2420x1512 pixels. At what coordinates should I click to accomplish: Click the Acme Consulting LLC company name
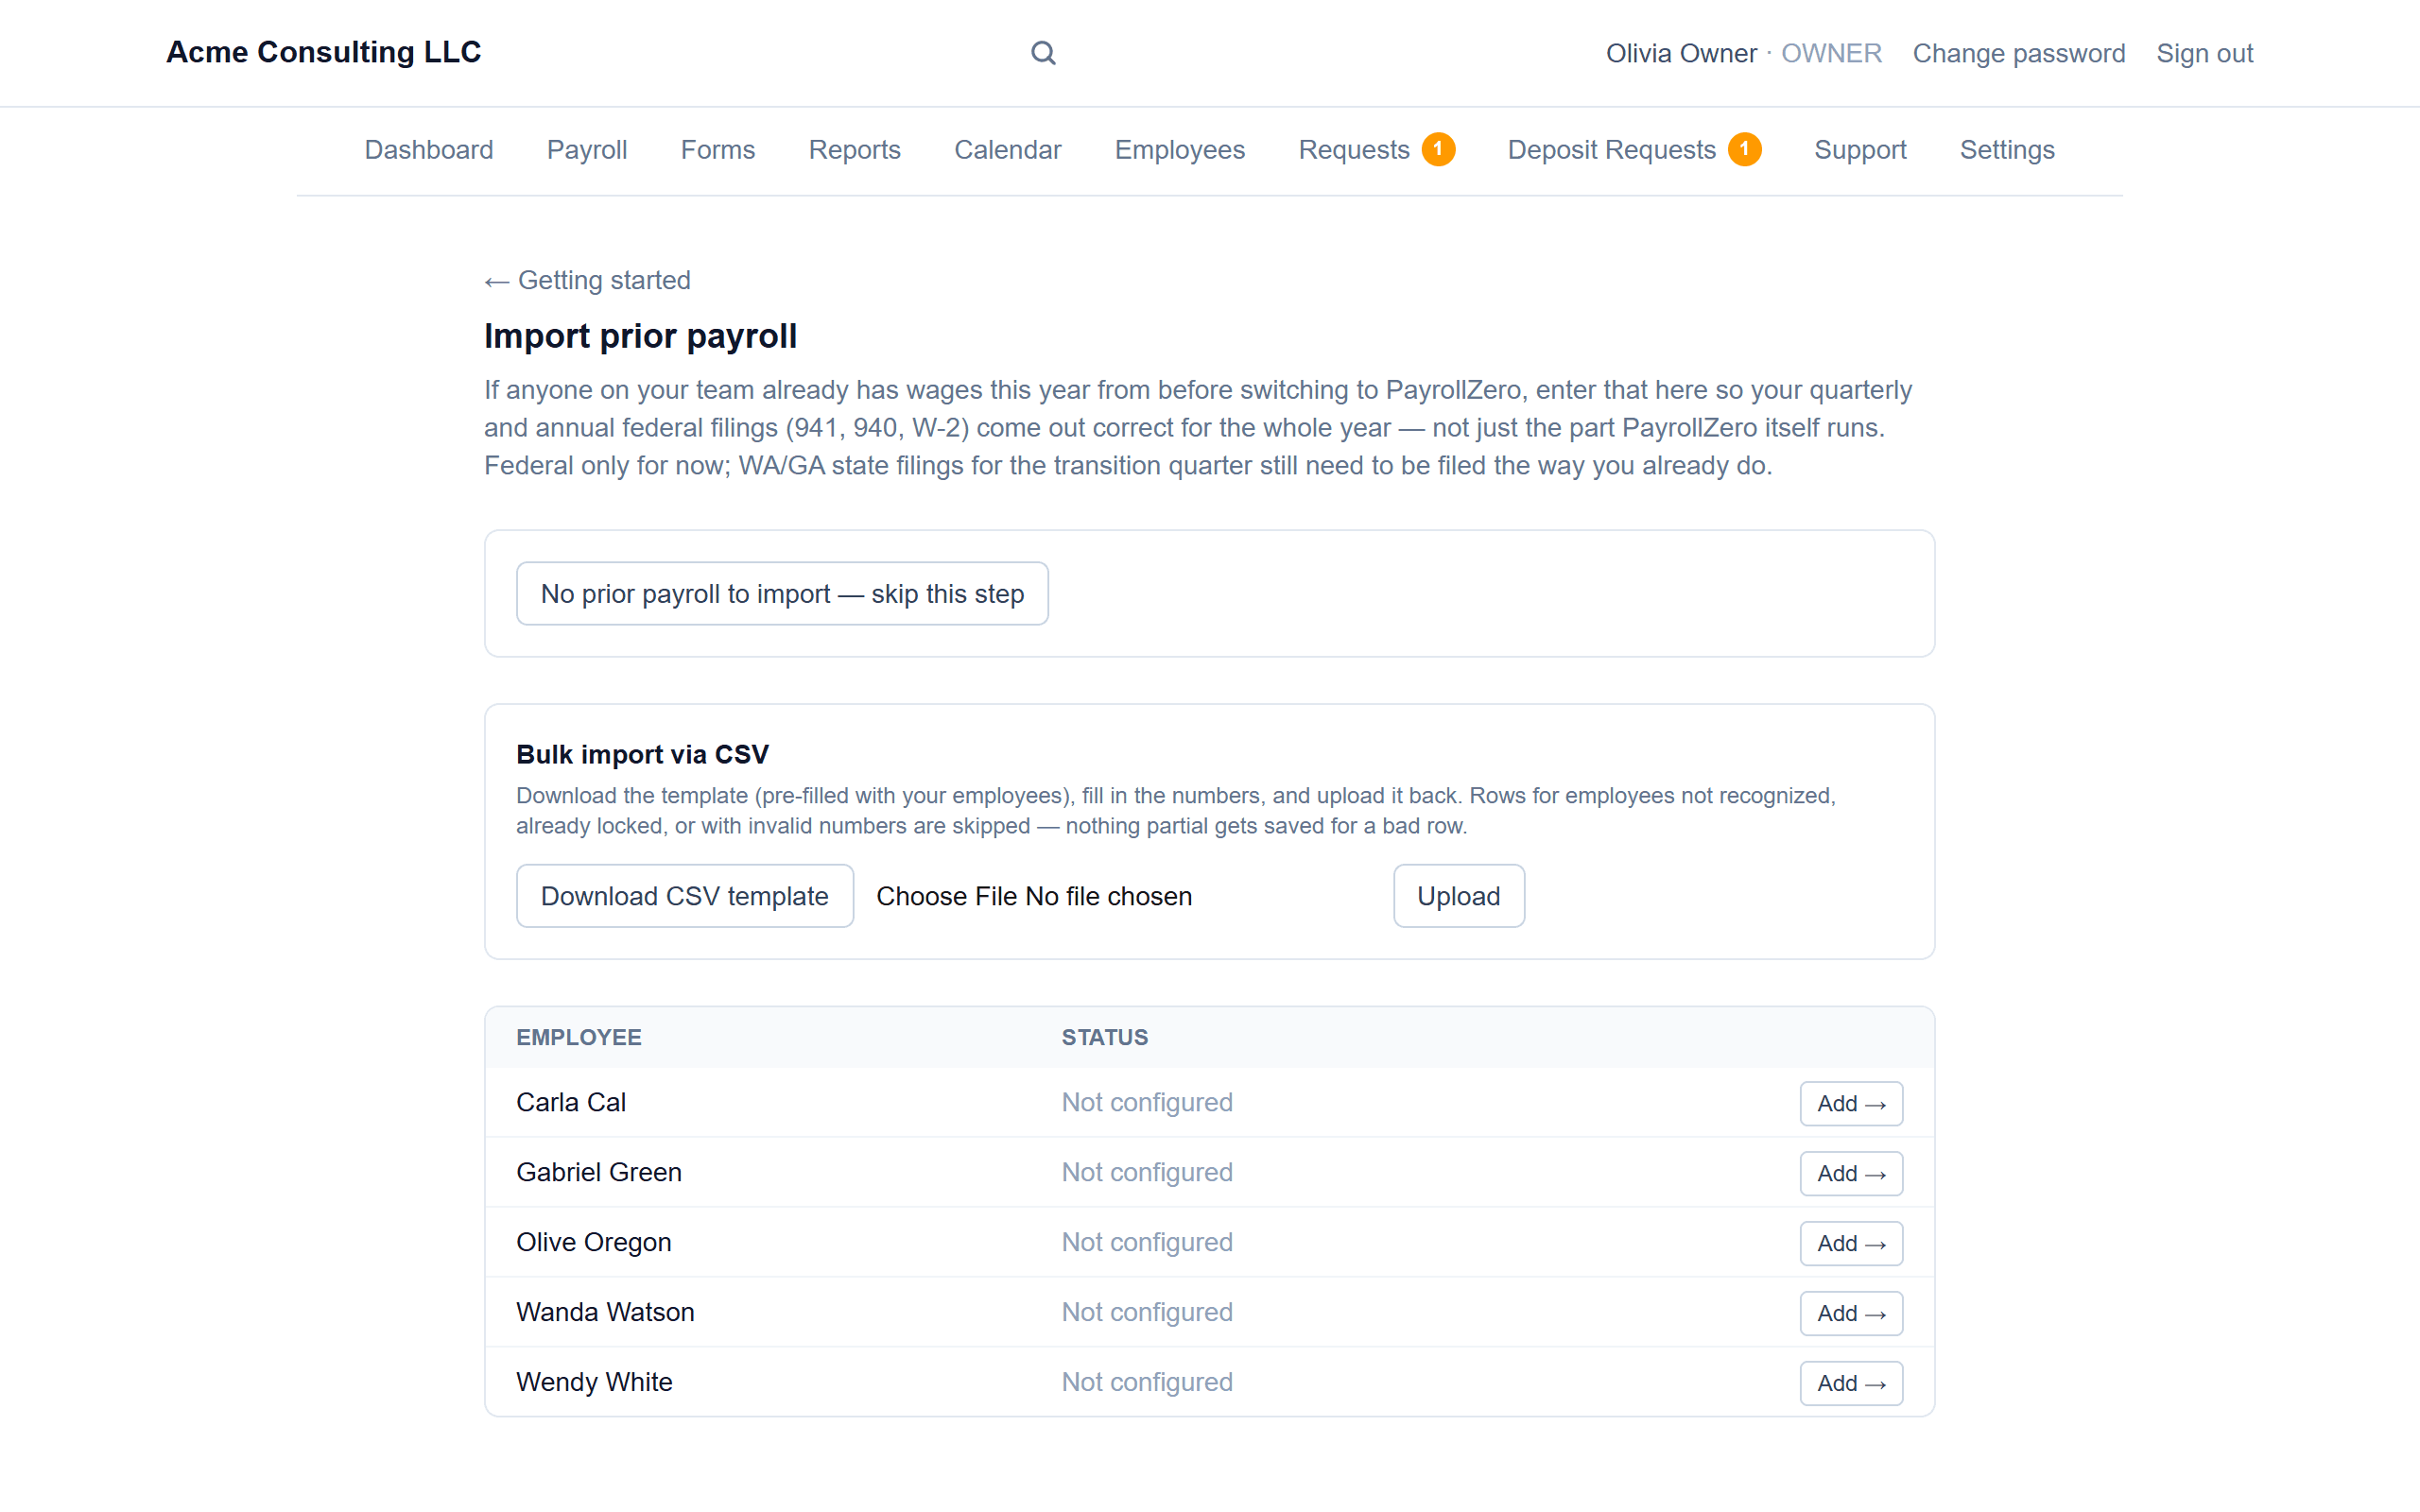coord(323,52)
